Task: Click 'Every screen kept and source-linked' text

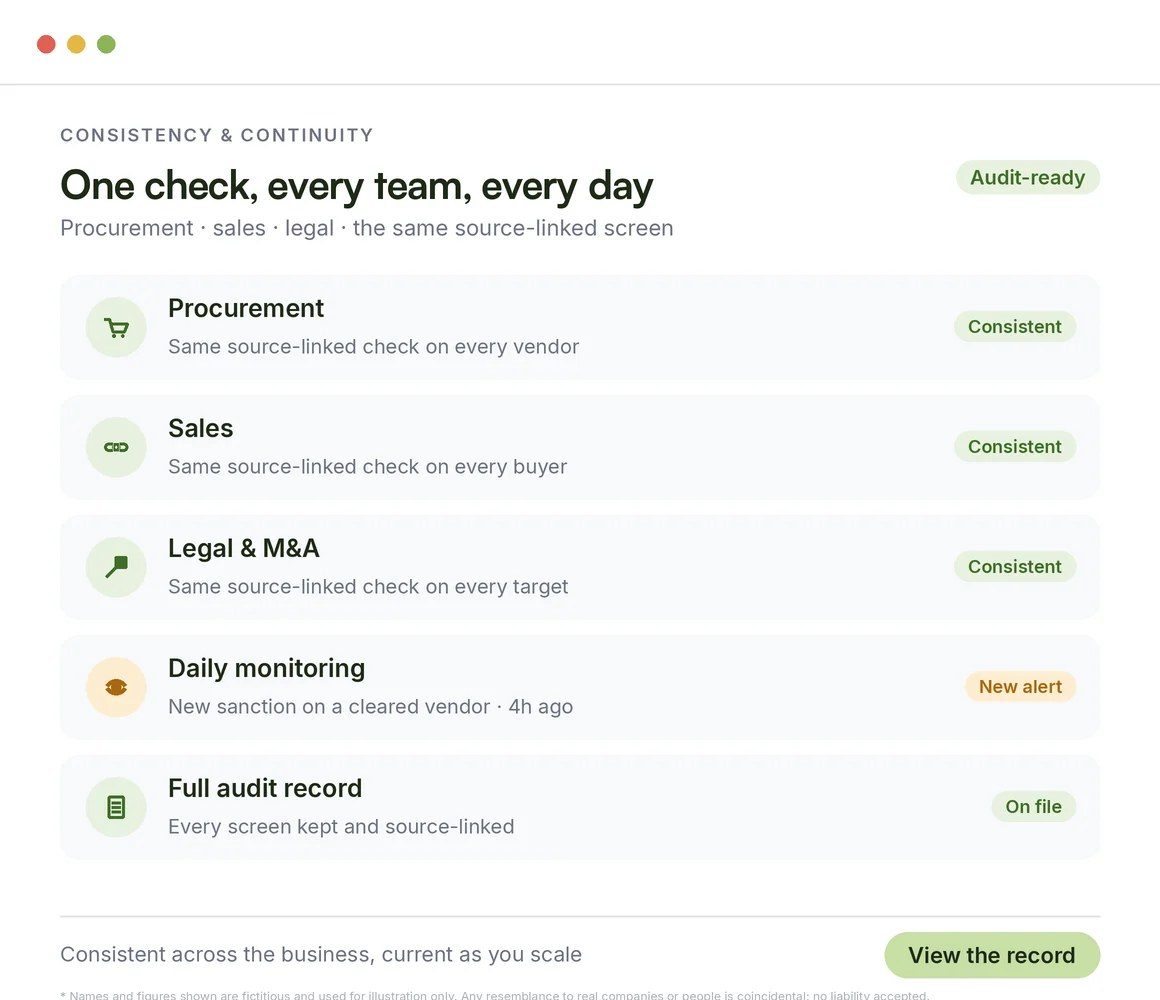Action: point(341,826)
